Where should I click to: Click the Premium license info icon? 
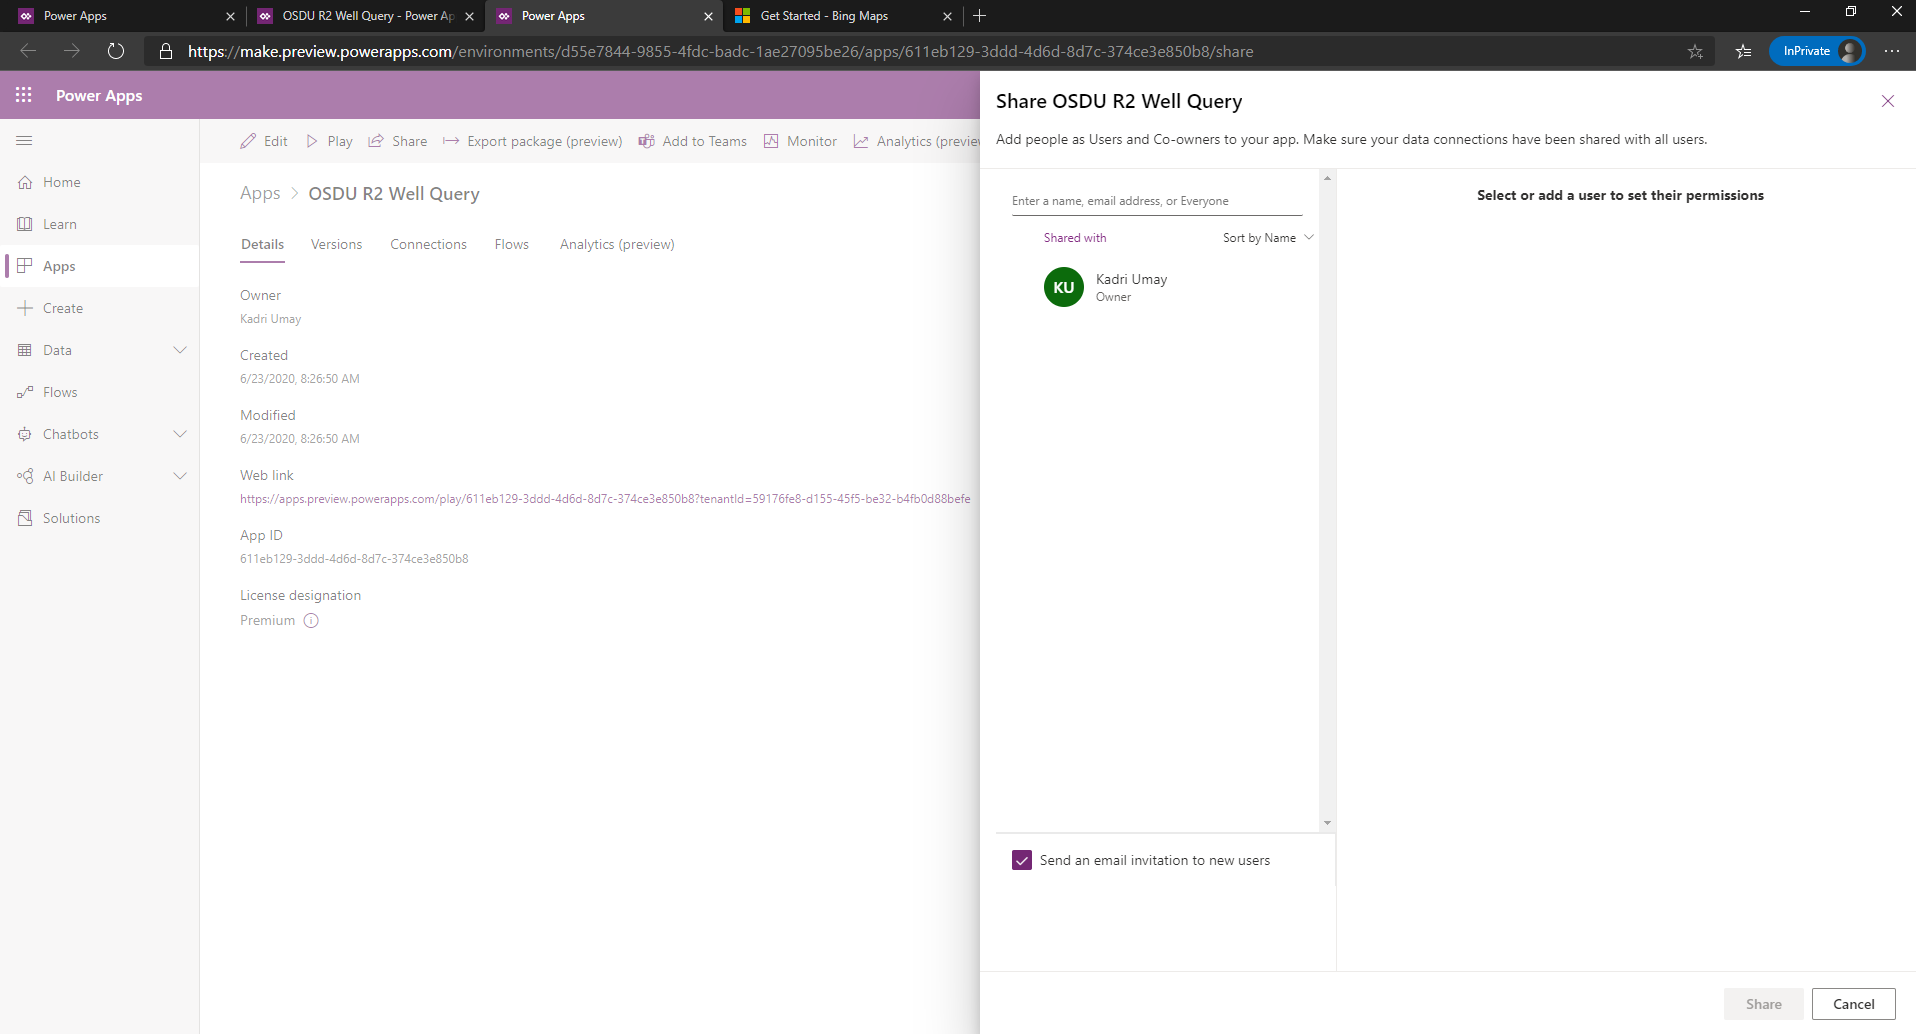[311, 620]
